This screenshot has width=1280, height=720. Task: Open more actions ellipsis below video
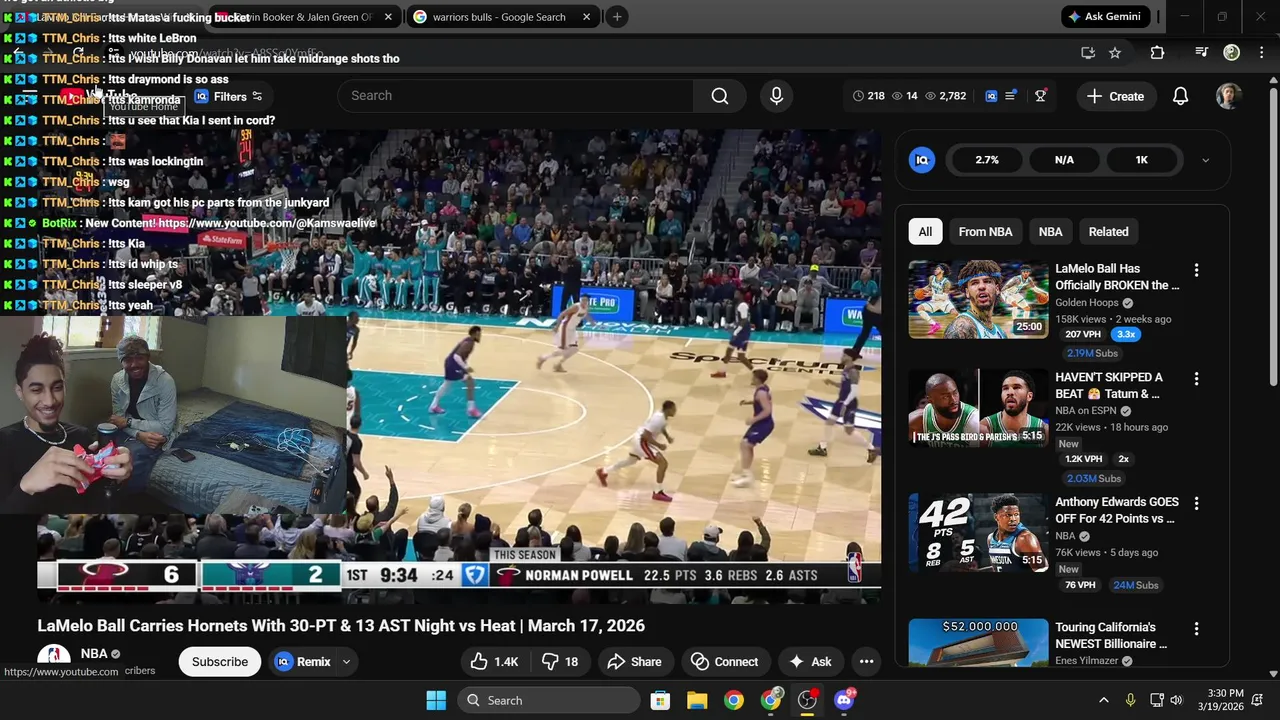pyautogui.click(x=866, y=662)
